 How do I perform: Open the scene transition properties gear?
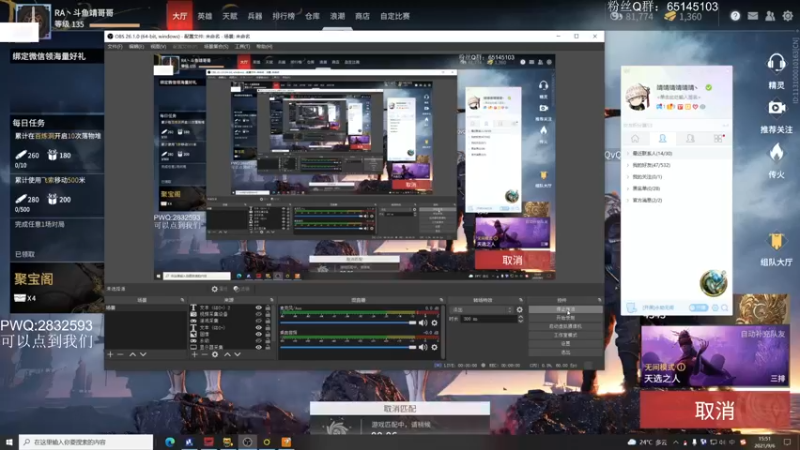click(519, 310)
